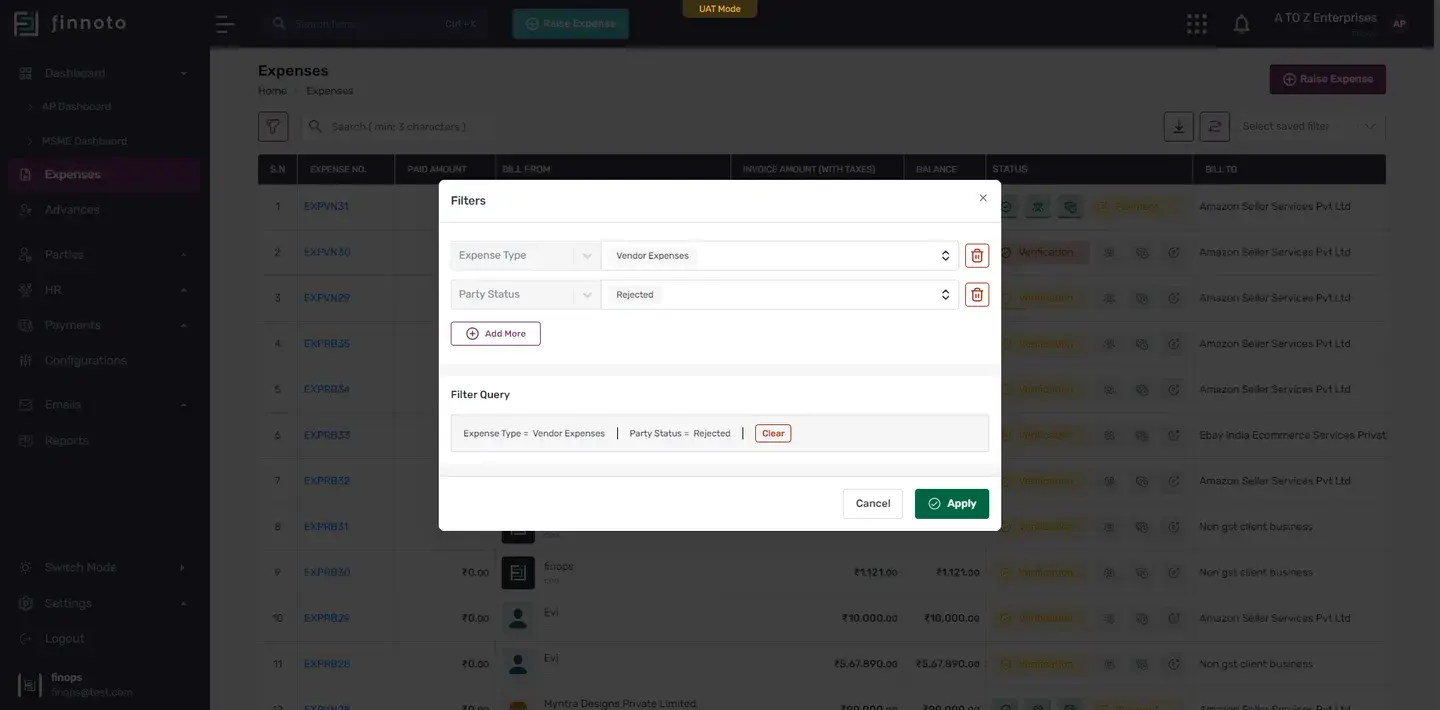Open the AP user avatar menu
1440x710 pixels.
point(1399,24)
